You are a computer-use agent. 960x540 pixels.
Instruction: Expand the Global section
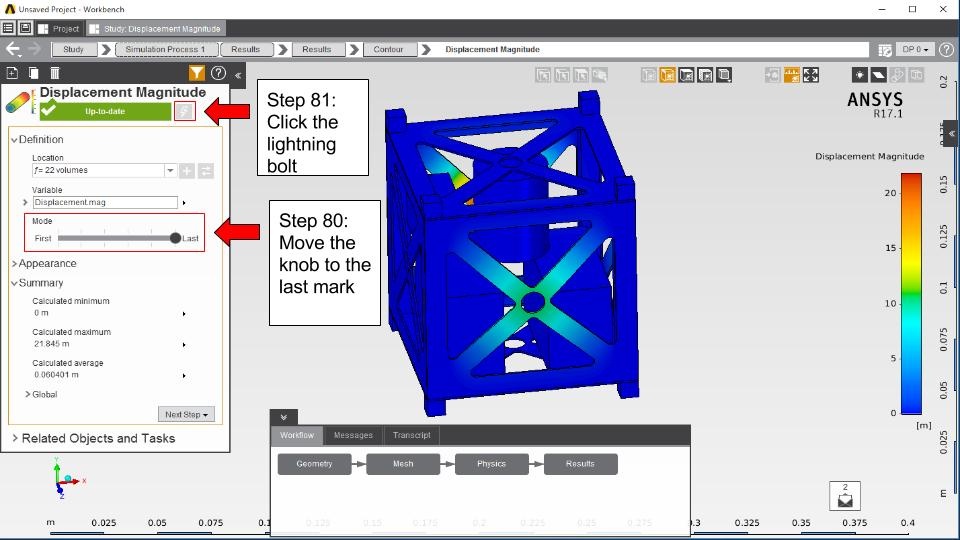coord(41,394)
